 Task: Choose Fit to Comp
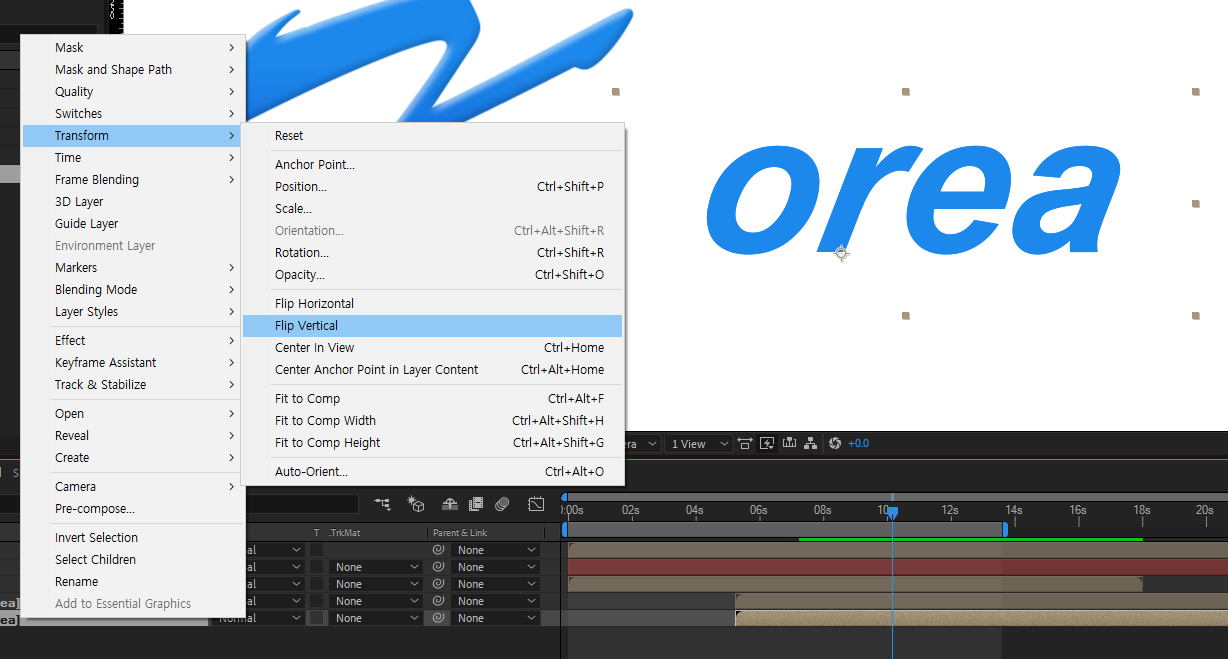(x=432, y=398)
